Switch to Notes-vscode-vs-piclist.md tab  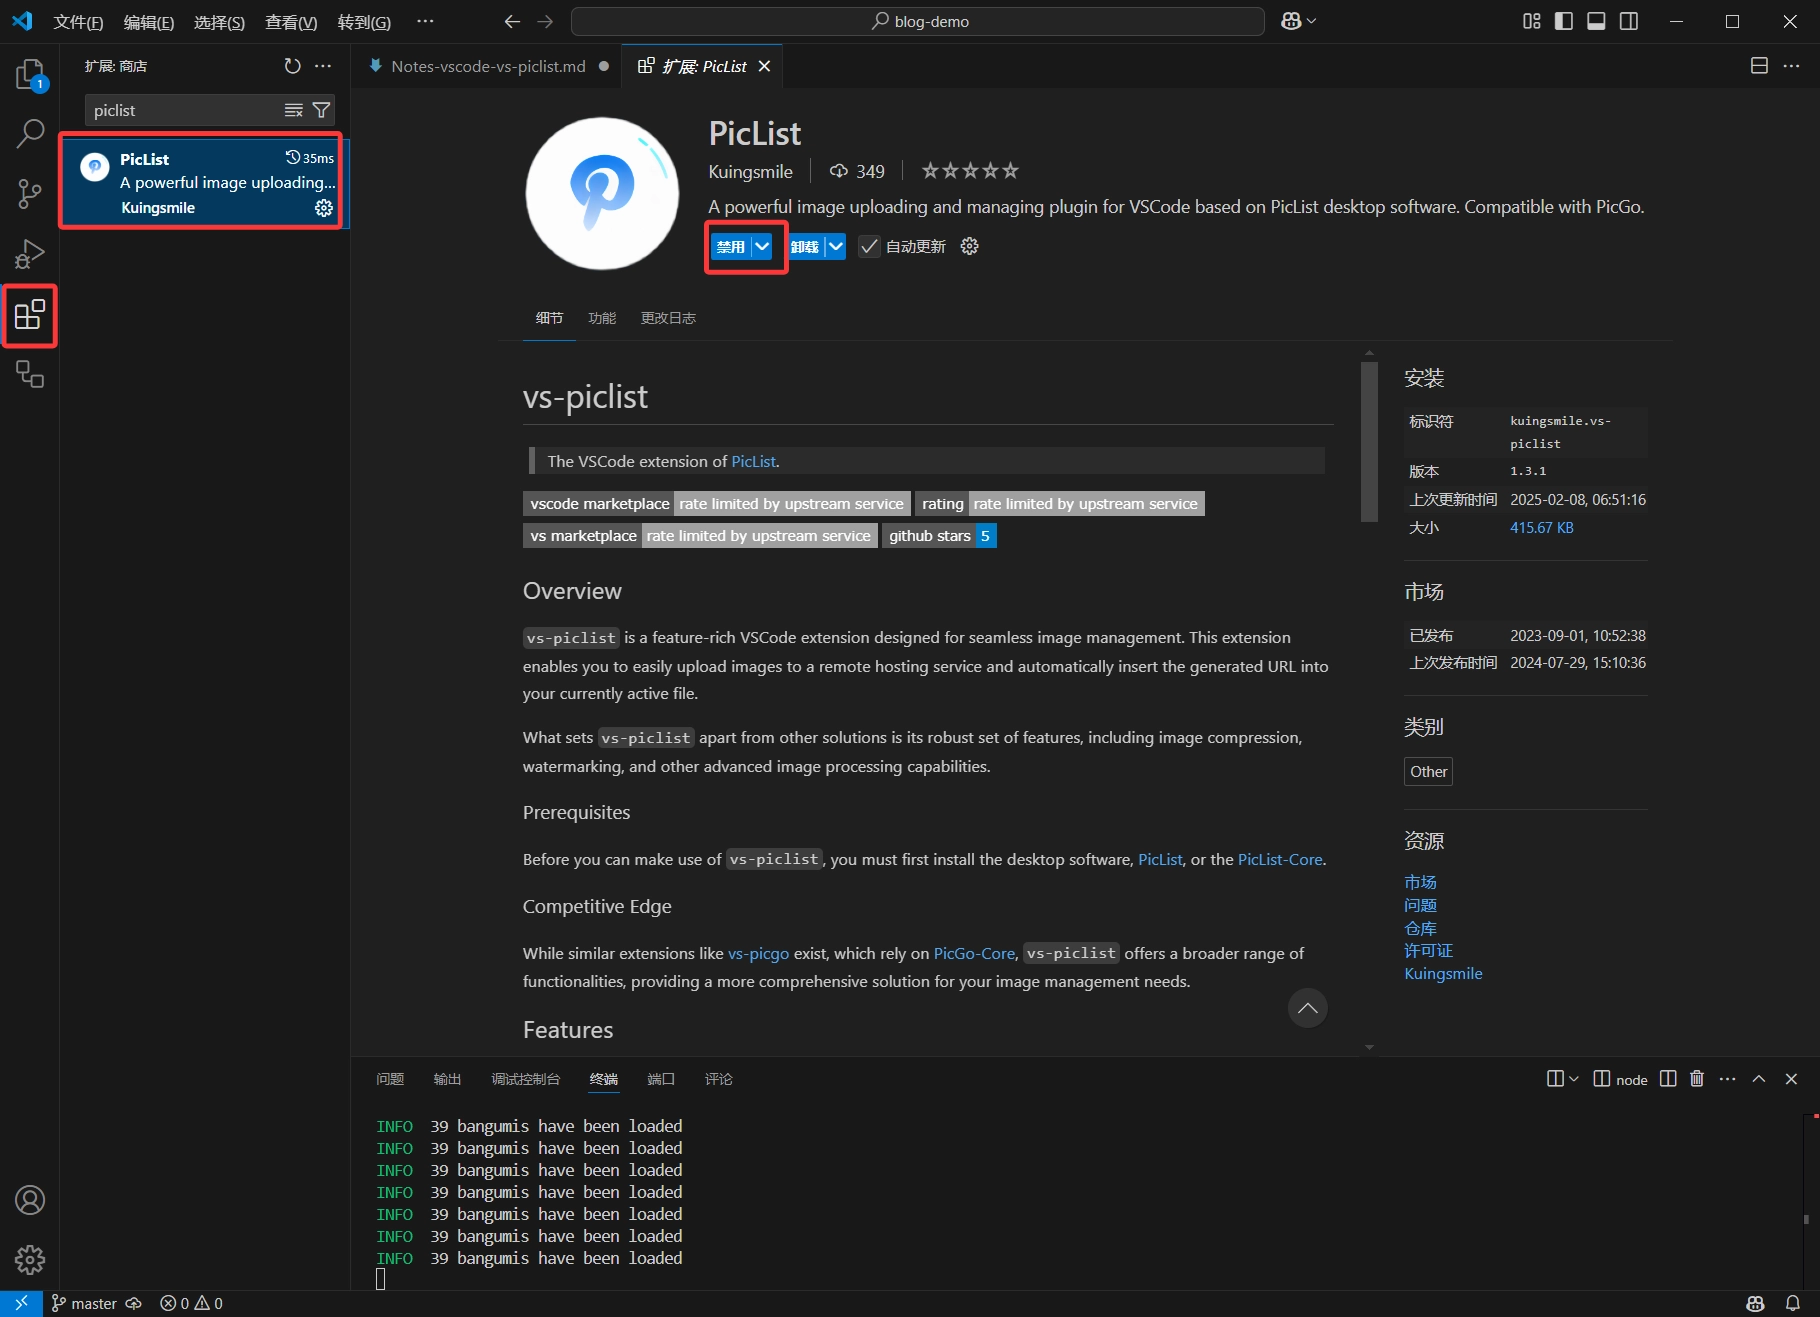[x=488, y=66]
